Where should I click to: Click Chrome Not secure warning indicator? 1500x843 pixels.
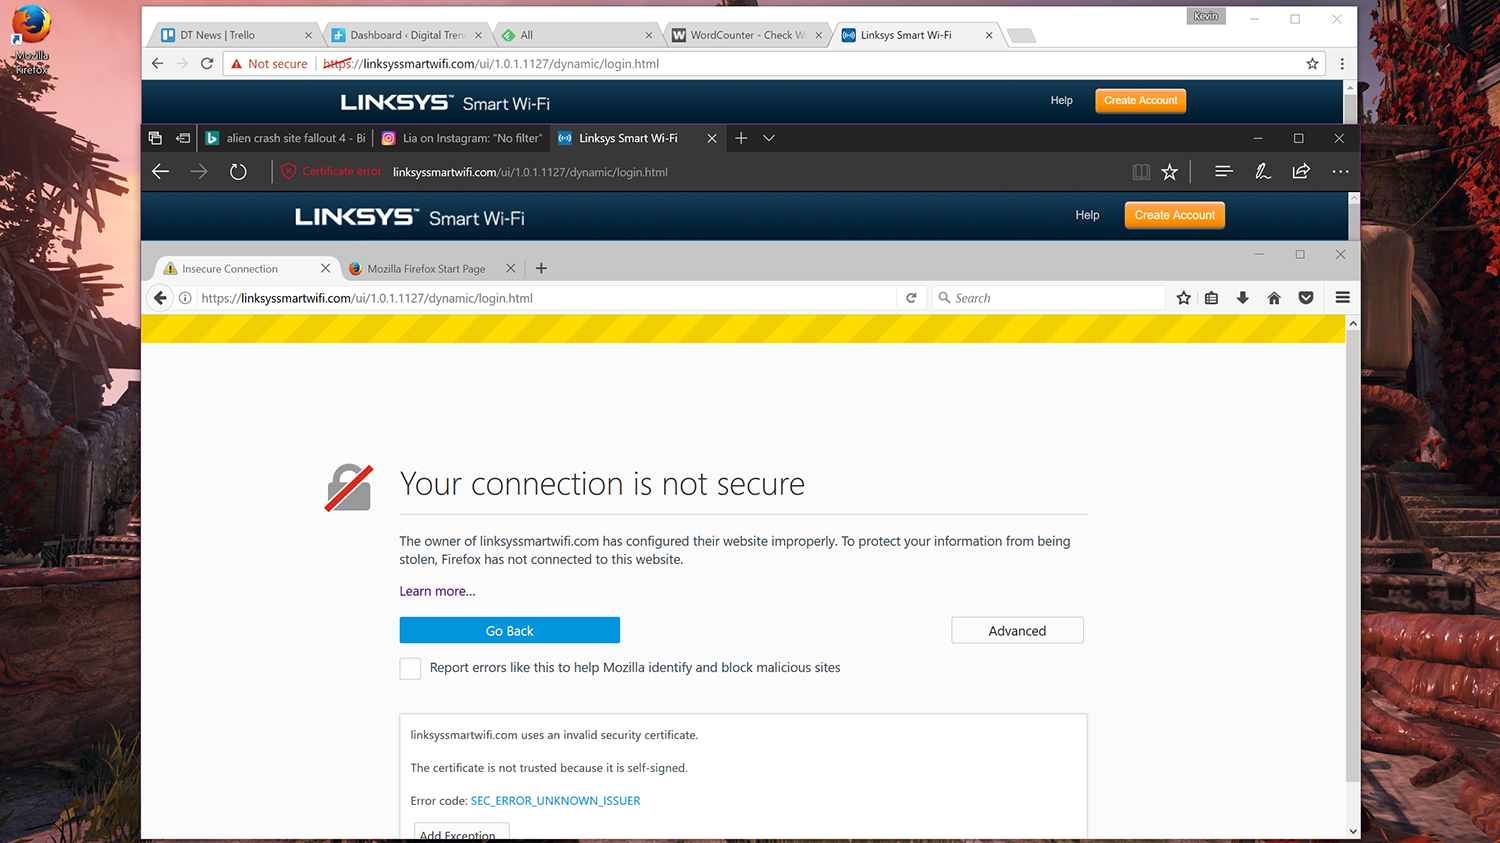[x=269, y=64]
